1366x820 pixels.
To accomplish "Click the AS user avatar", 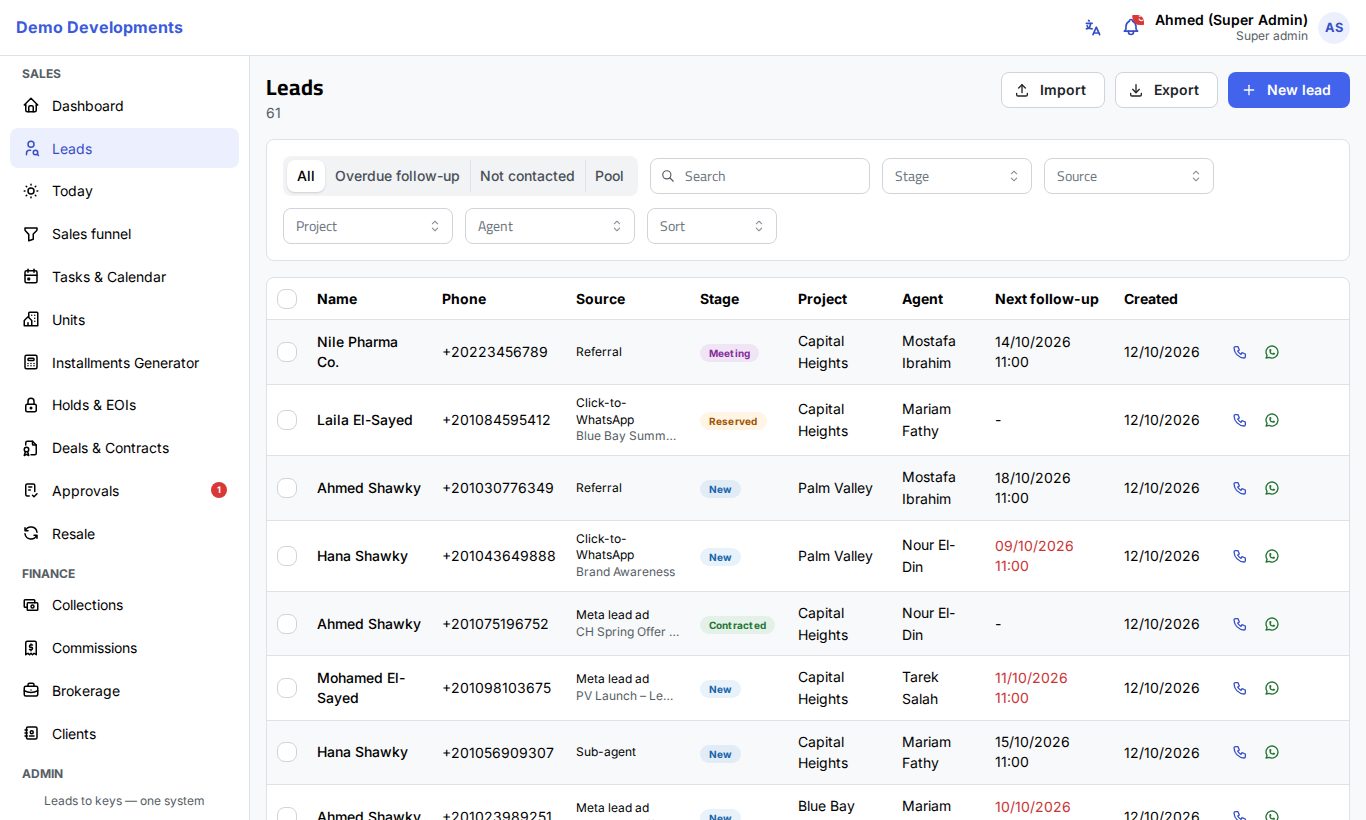I will (x=1334, y=28).
